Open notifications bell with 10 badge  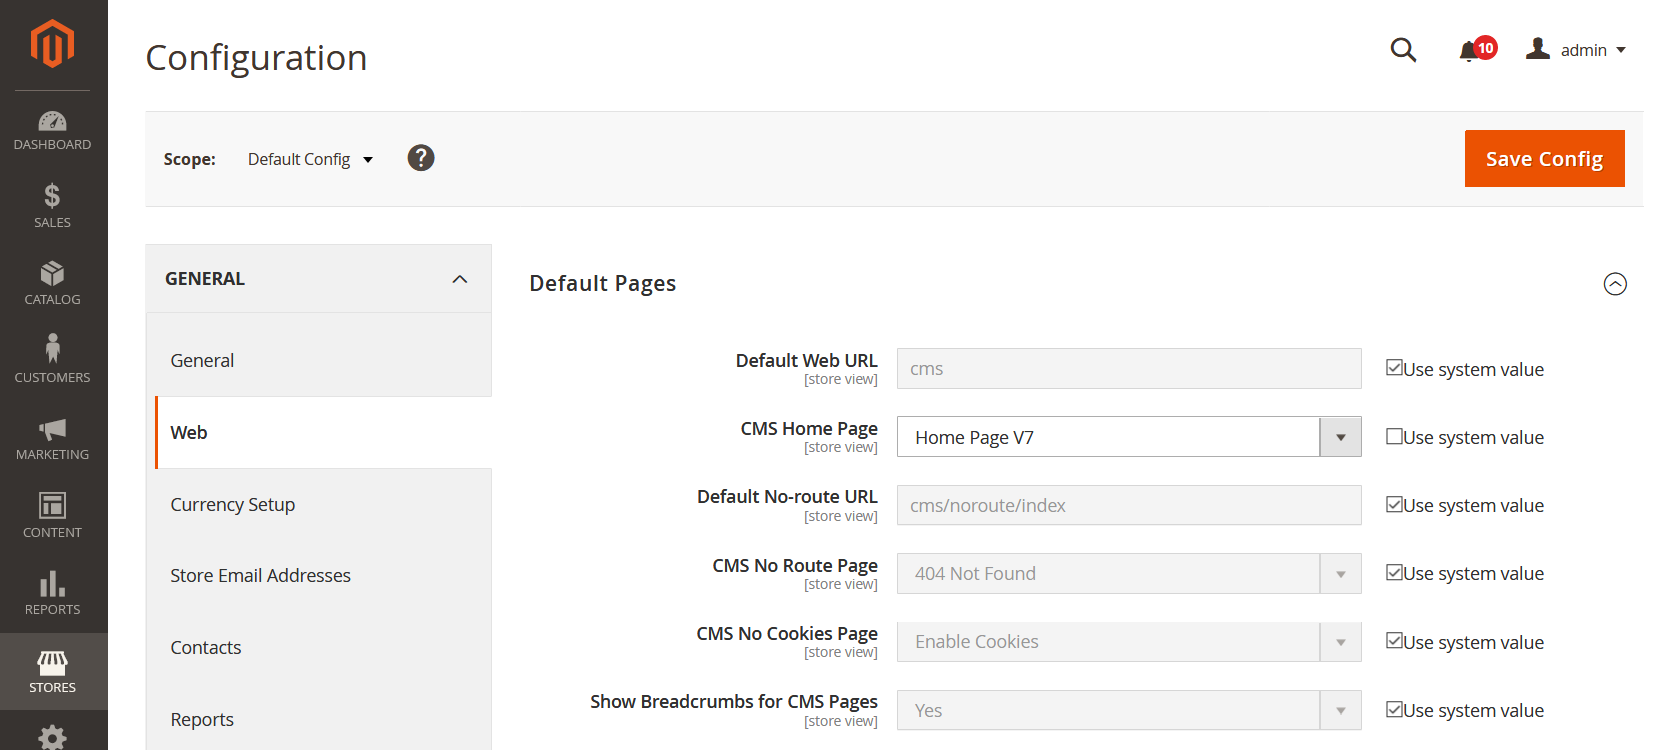(x=1477, y=50)
